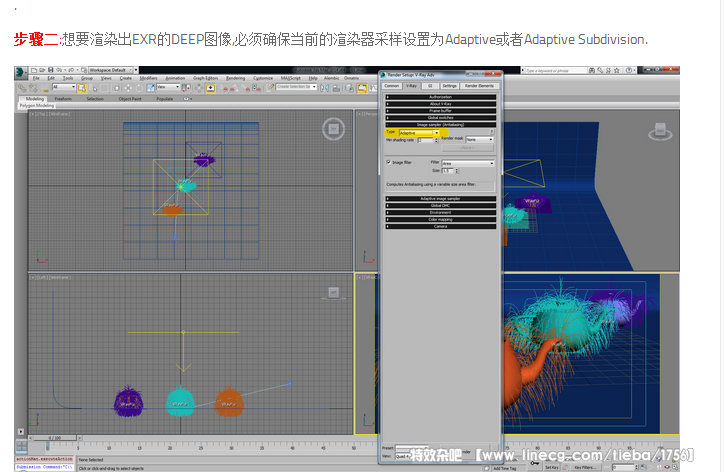
Task: Click the Snaps Toggle magnet icon
Action: pos(224,88)
